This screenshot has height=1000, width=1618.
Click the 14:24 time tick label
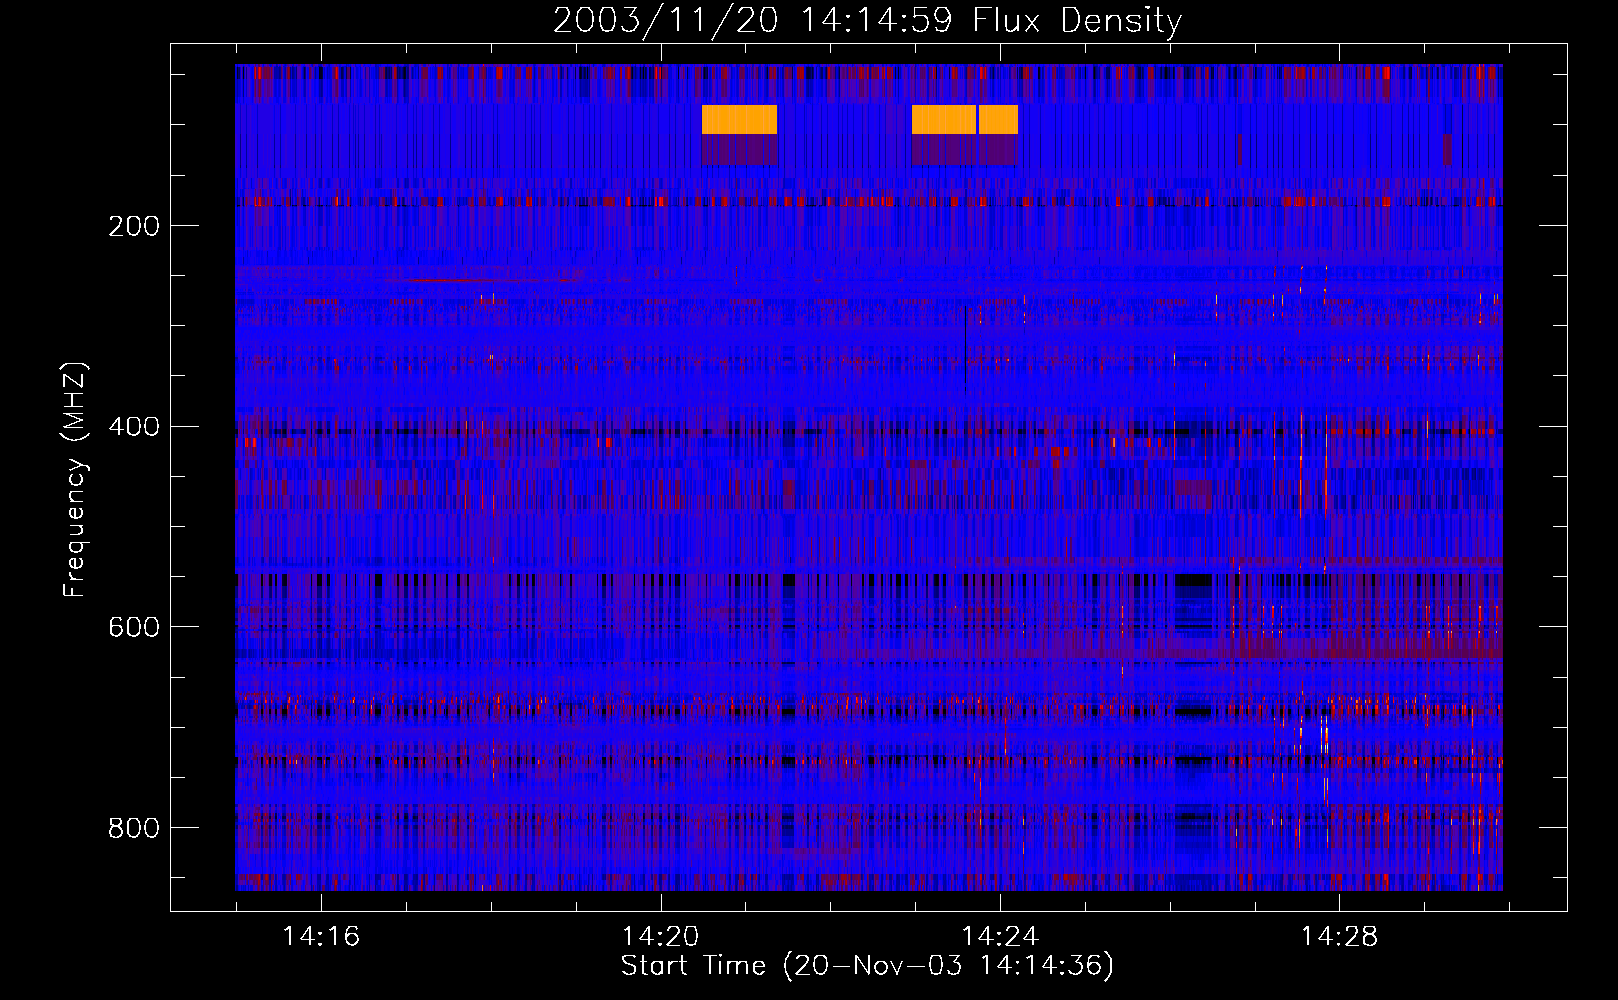[1000, 937]
